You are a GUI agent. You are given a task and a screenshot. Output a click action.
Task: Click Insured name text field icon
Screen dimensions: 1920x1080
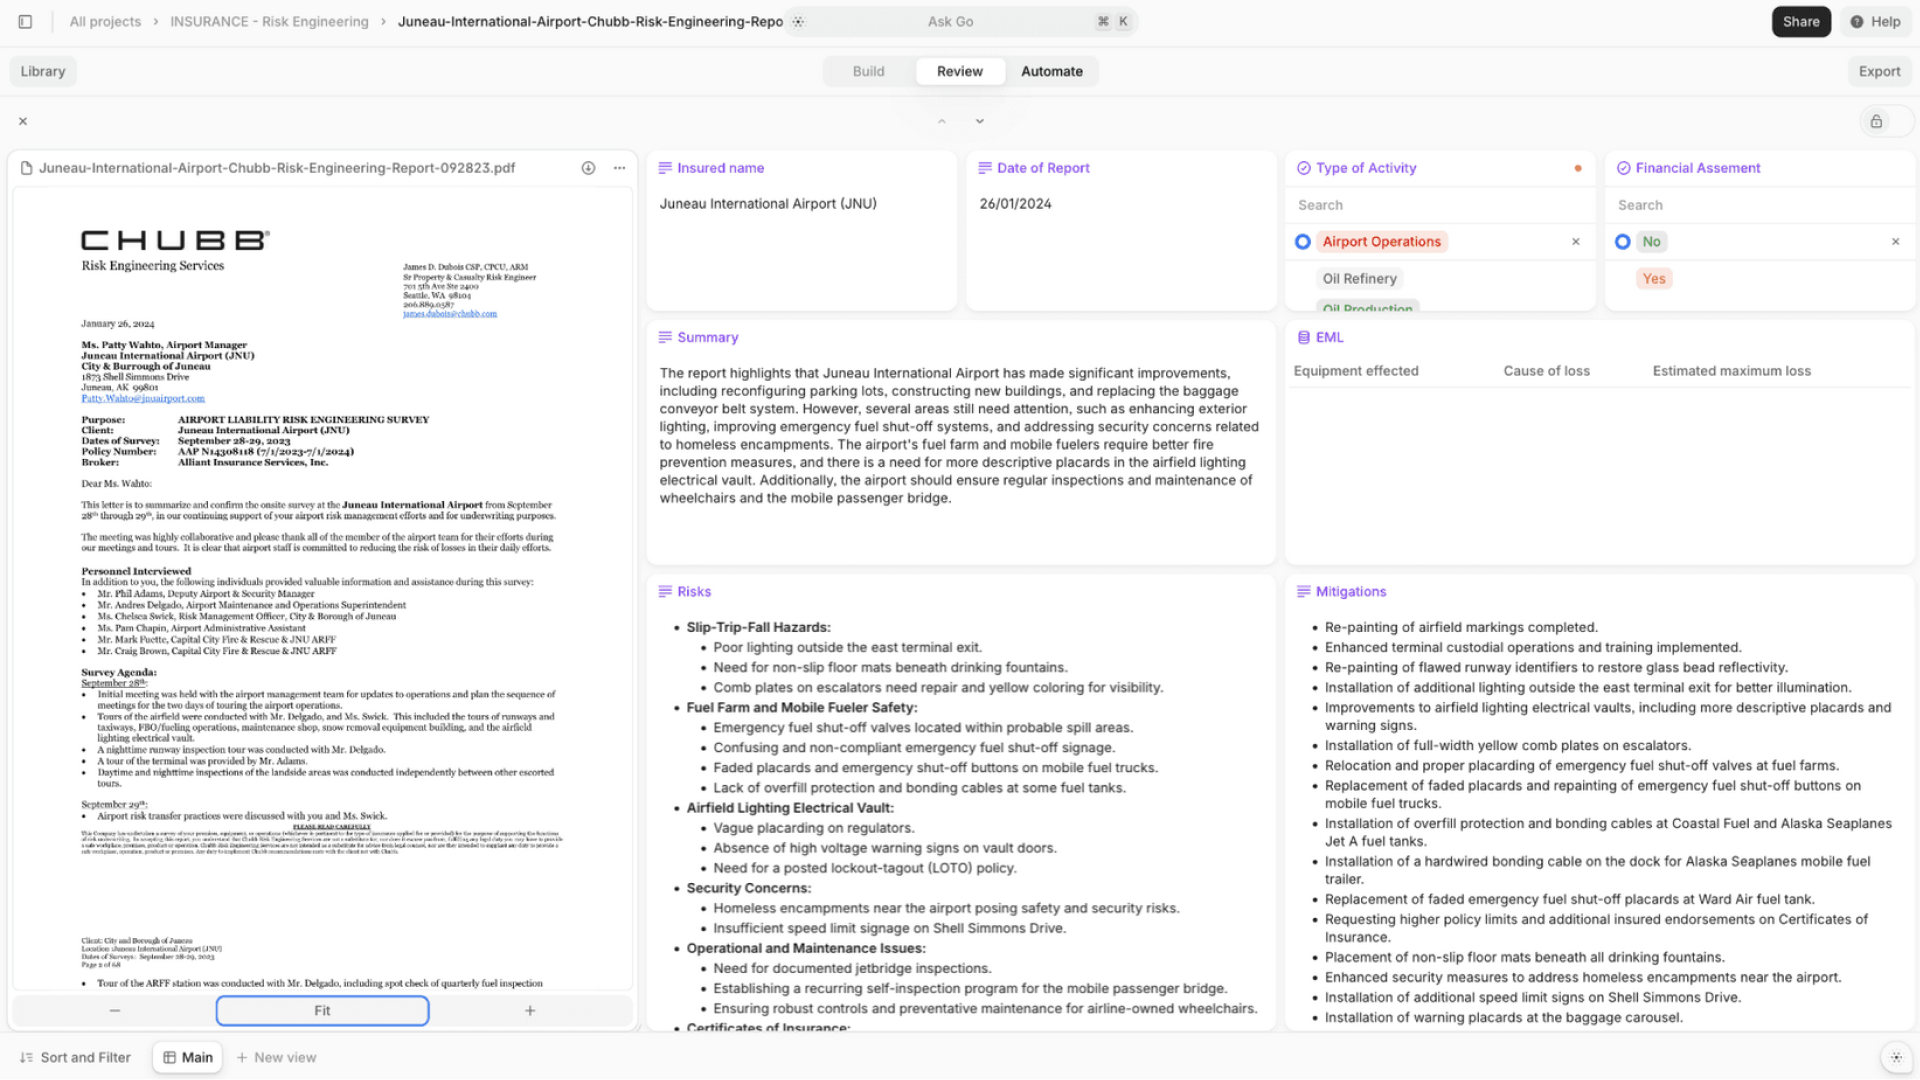point(665,168)
